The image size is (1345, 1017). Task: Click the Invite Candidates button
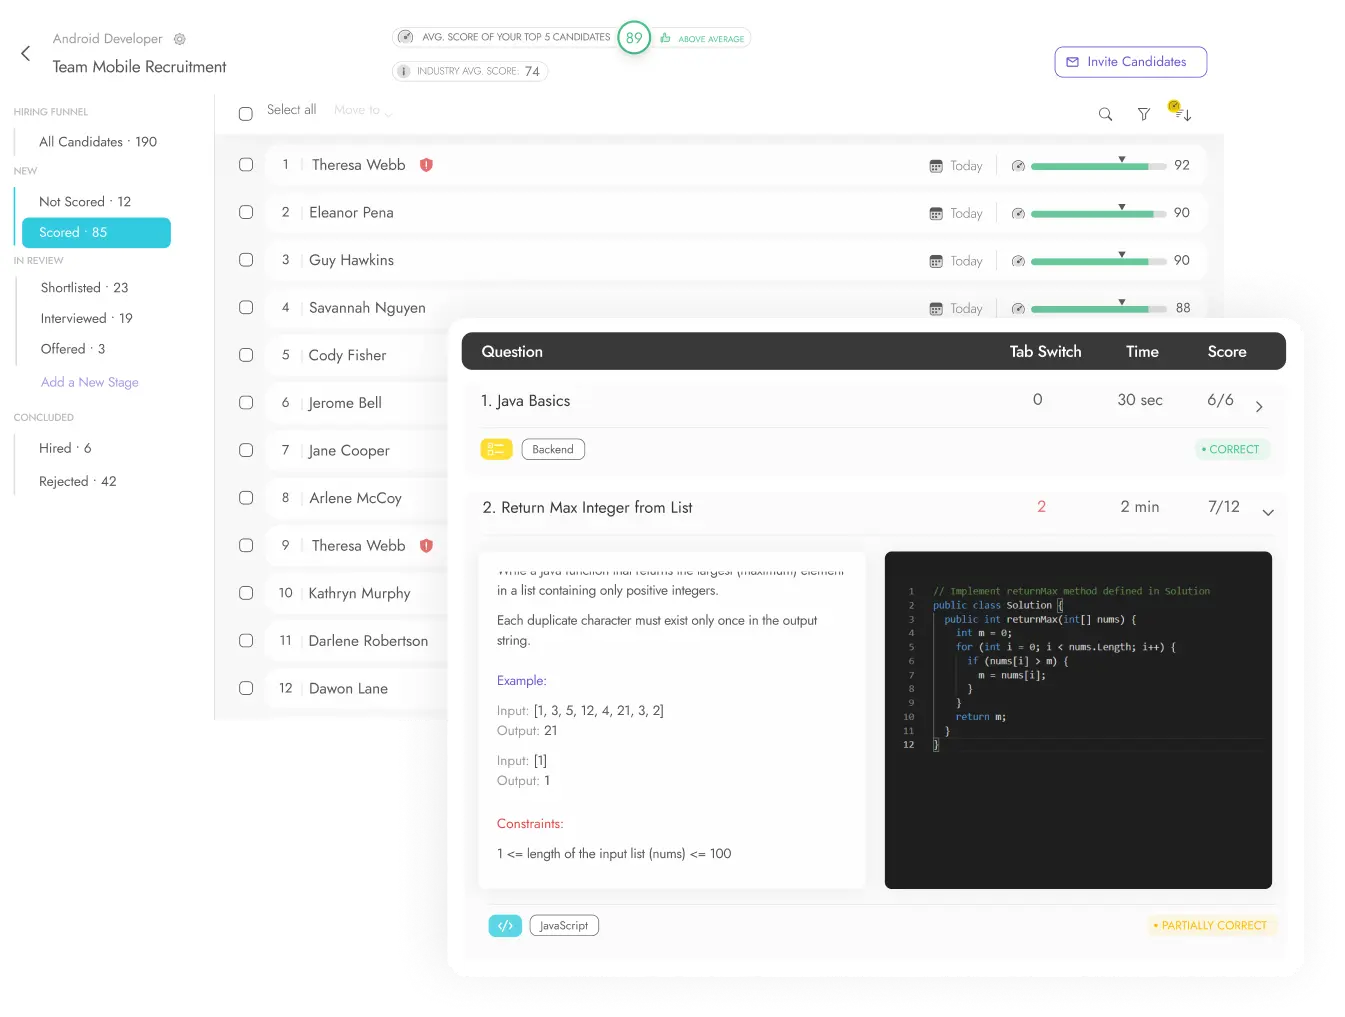coord(1130,62)
